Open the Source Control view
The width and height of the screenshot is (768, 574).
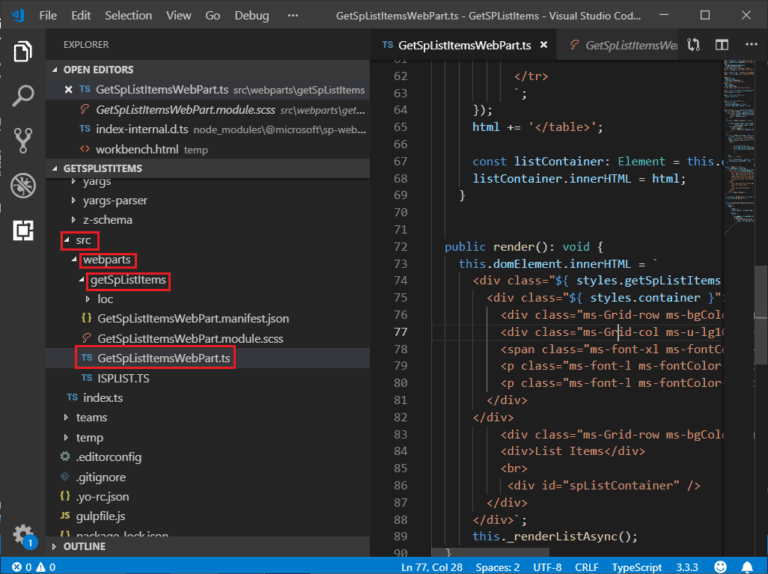click(x=23, y=141)
